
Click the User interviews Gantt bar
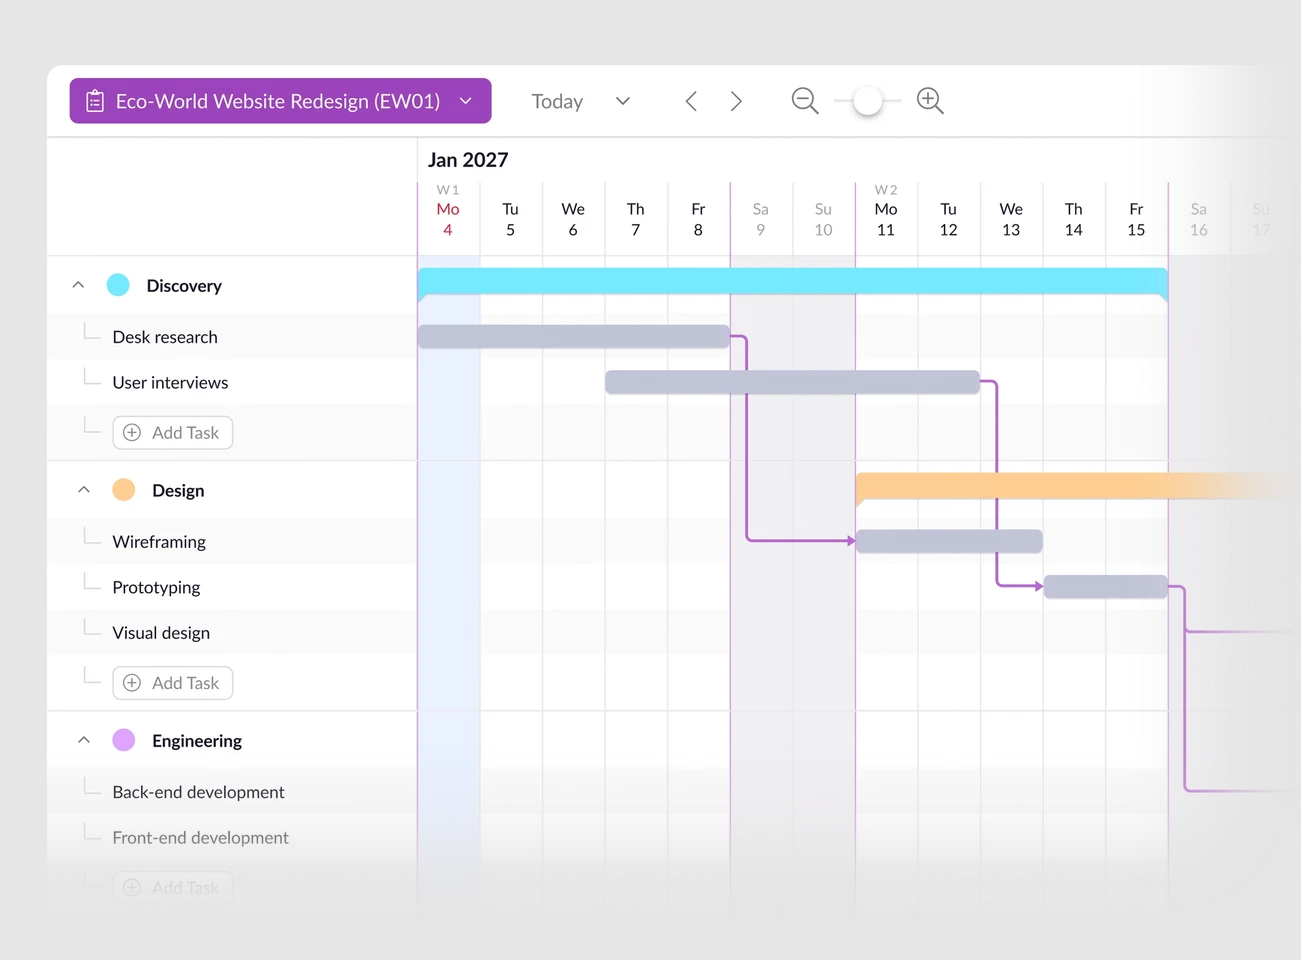[793, 382]
